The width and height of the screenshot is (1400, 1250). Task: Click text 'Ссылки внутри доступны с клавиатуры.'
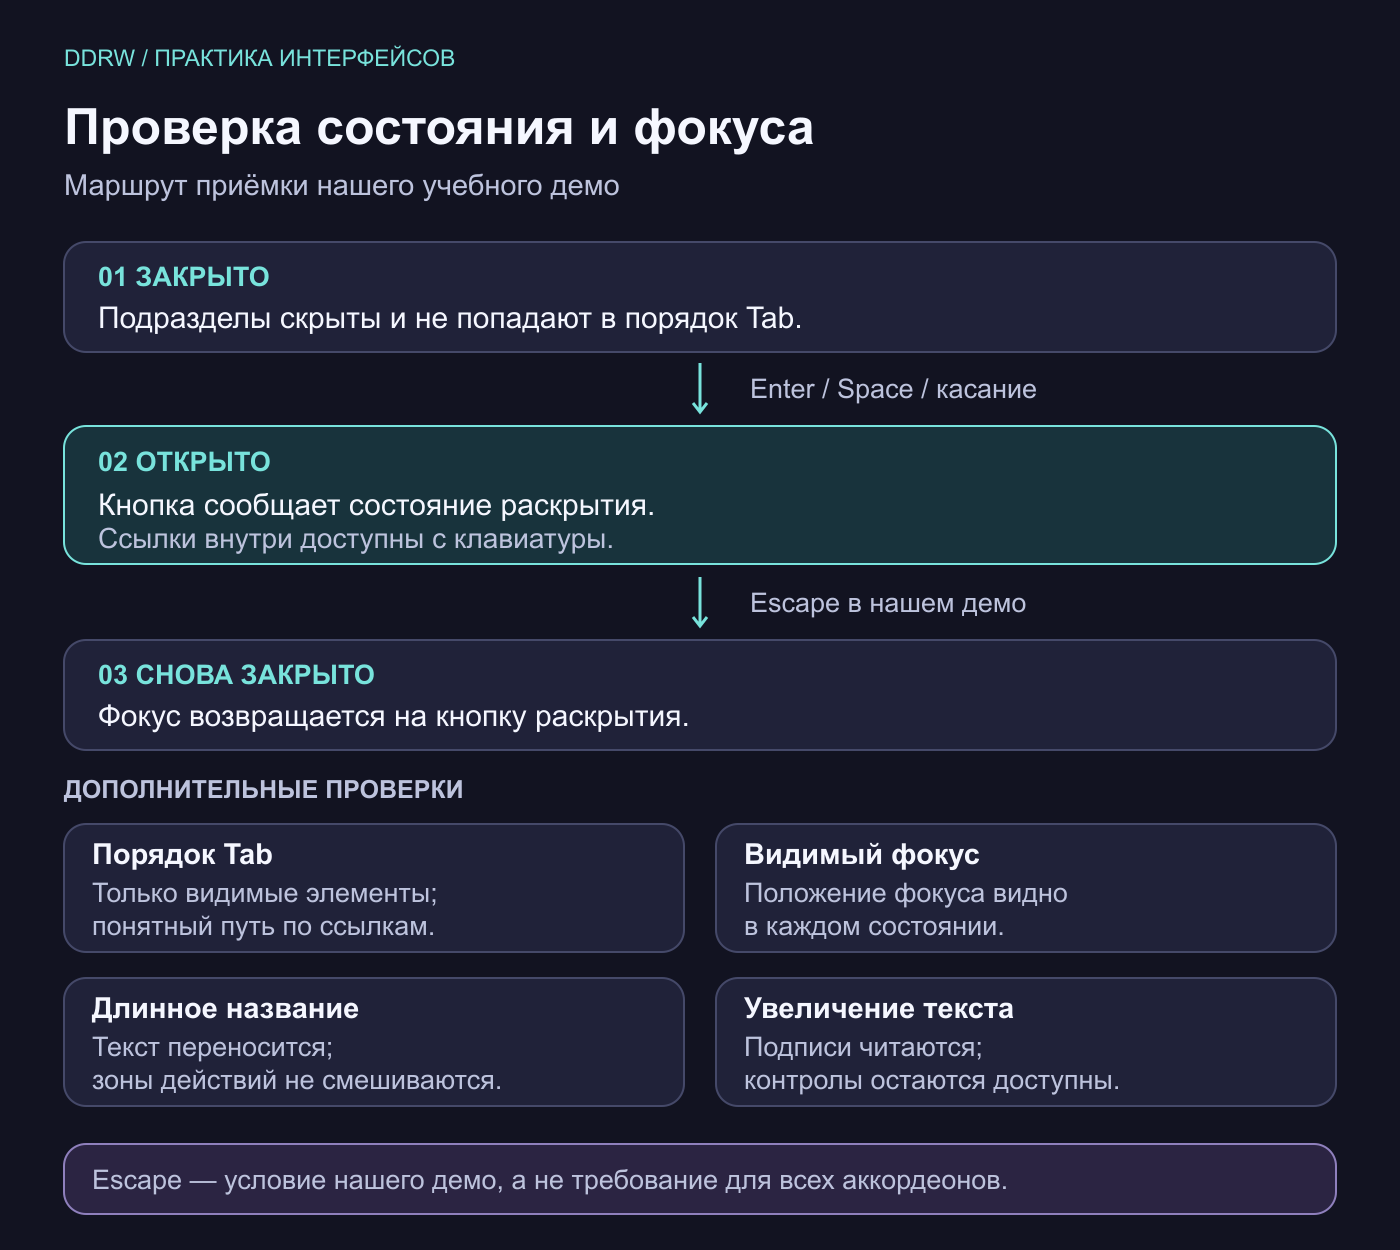click(x=356, y=539)
